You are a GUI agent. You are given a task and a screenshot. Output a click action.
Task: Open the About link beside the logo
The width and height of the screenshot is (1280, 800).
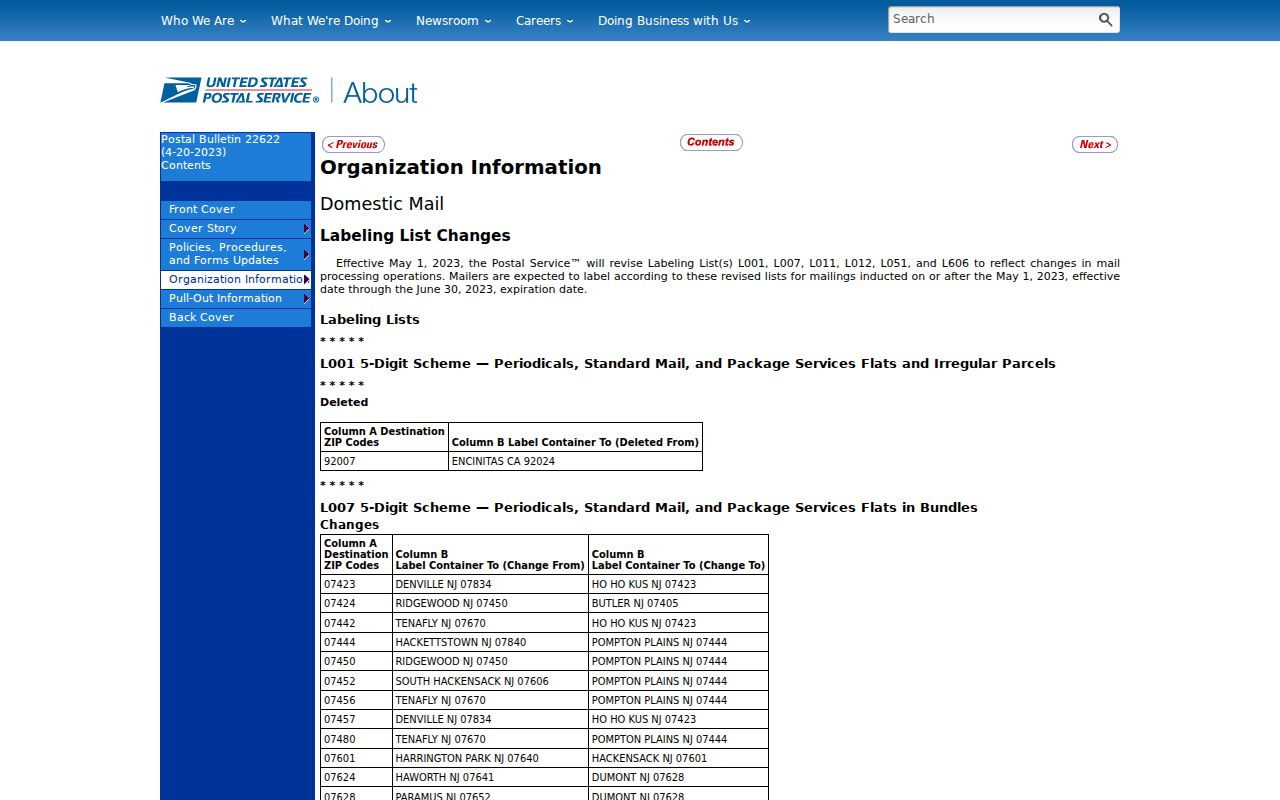[x=380, y=92]
